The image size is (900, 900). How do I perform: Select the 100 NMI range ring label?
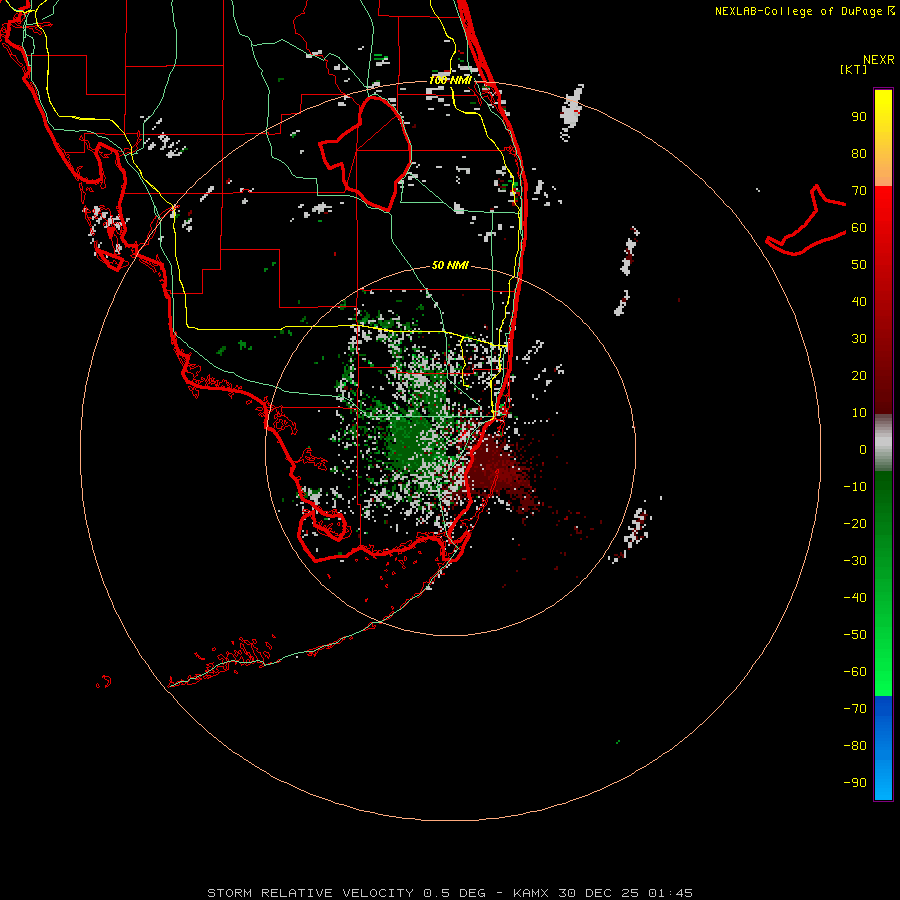[450, 80]
